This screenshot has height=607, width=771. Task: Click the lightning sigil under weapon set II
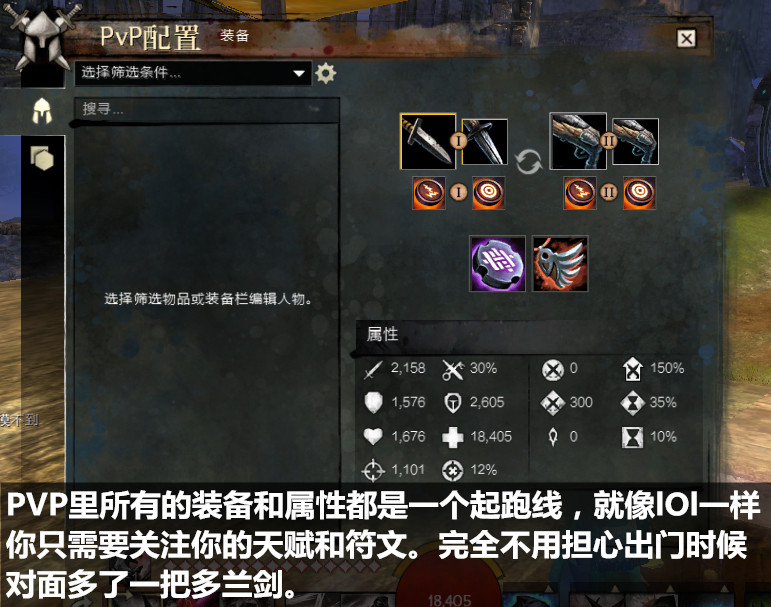(x=580, y=192)
